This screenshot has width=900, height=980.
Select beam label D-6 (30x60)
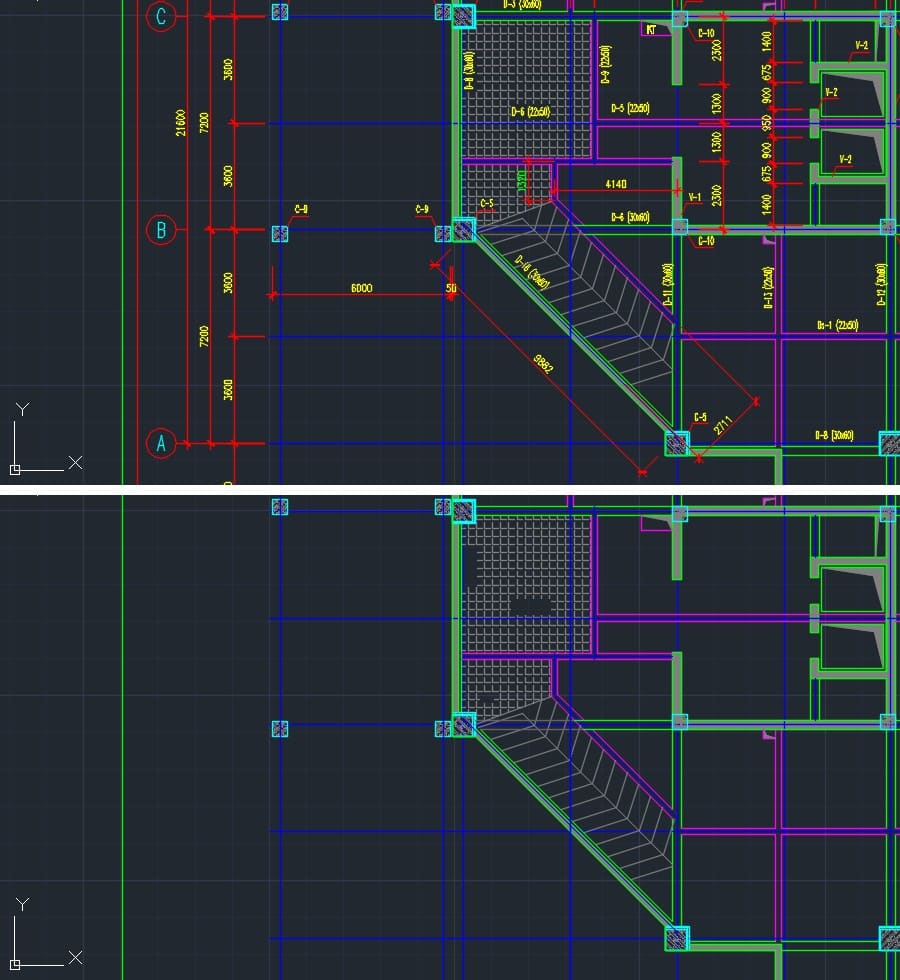(630, 218)
